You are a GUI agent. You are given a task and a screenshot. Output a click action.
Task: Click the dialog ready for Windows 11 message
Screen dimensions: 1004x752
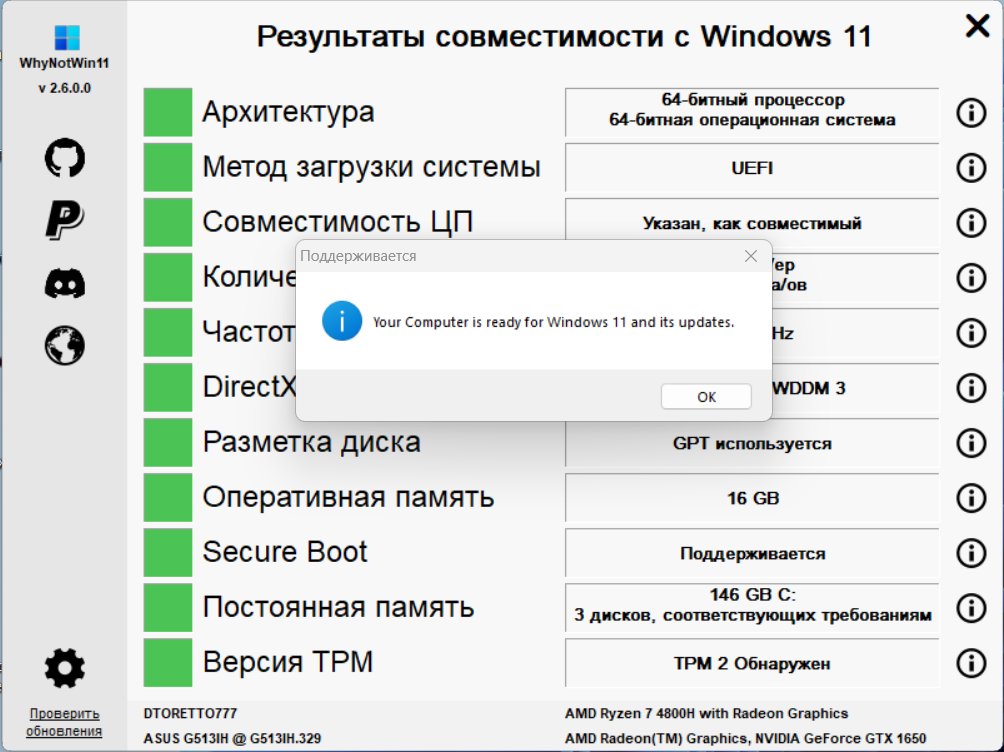click(x=553, y=322)
